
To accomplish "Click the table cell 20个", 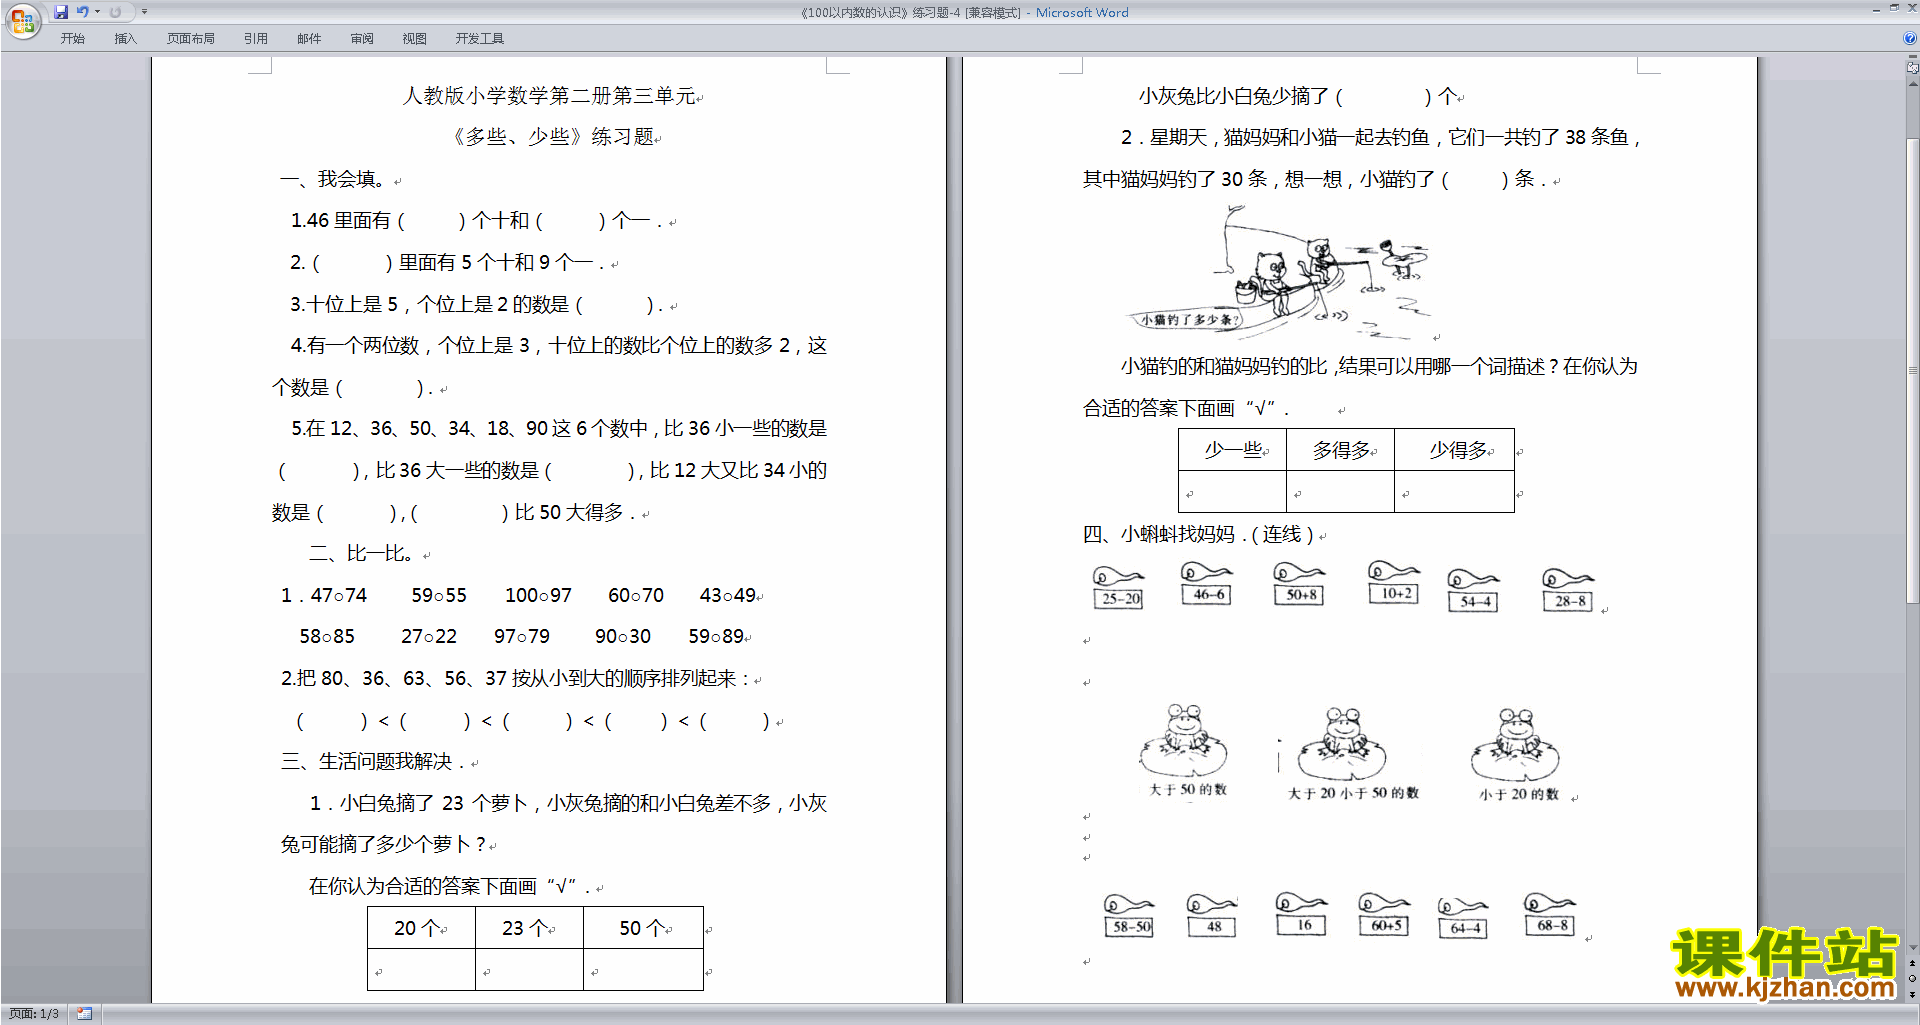I will tap(421, 928).
